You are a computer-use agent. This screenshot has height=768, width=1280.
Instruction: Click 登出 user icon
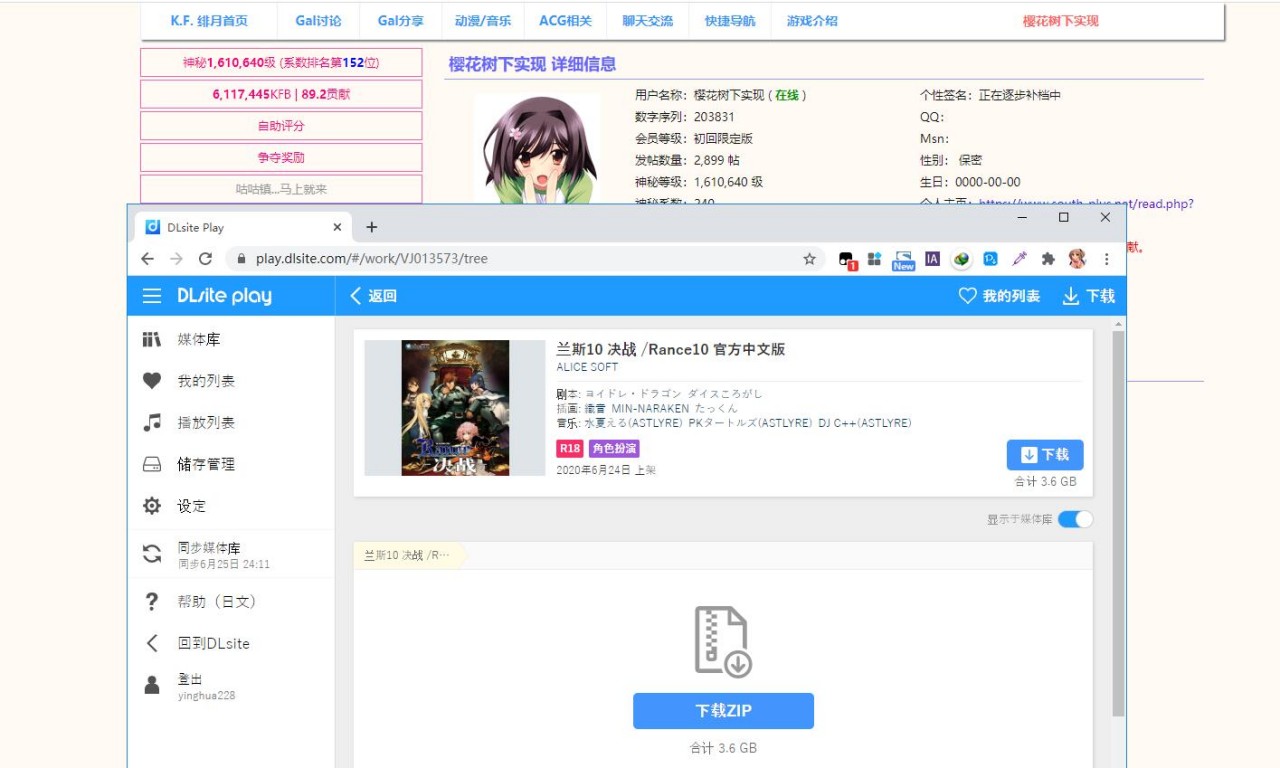(x=152, y=685)
